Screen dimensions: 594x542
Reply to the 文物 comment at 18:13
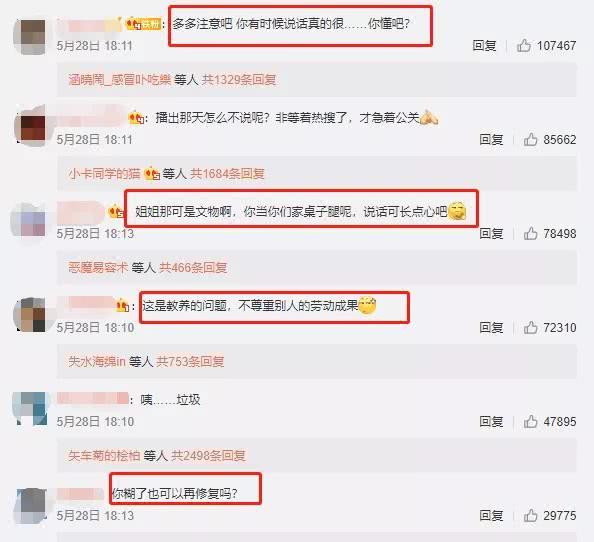[491, 233]
